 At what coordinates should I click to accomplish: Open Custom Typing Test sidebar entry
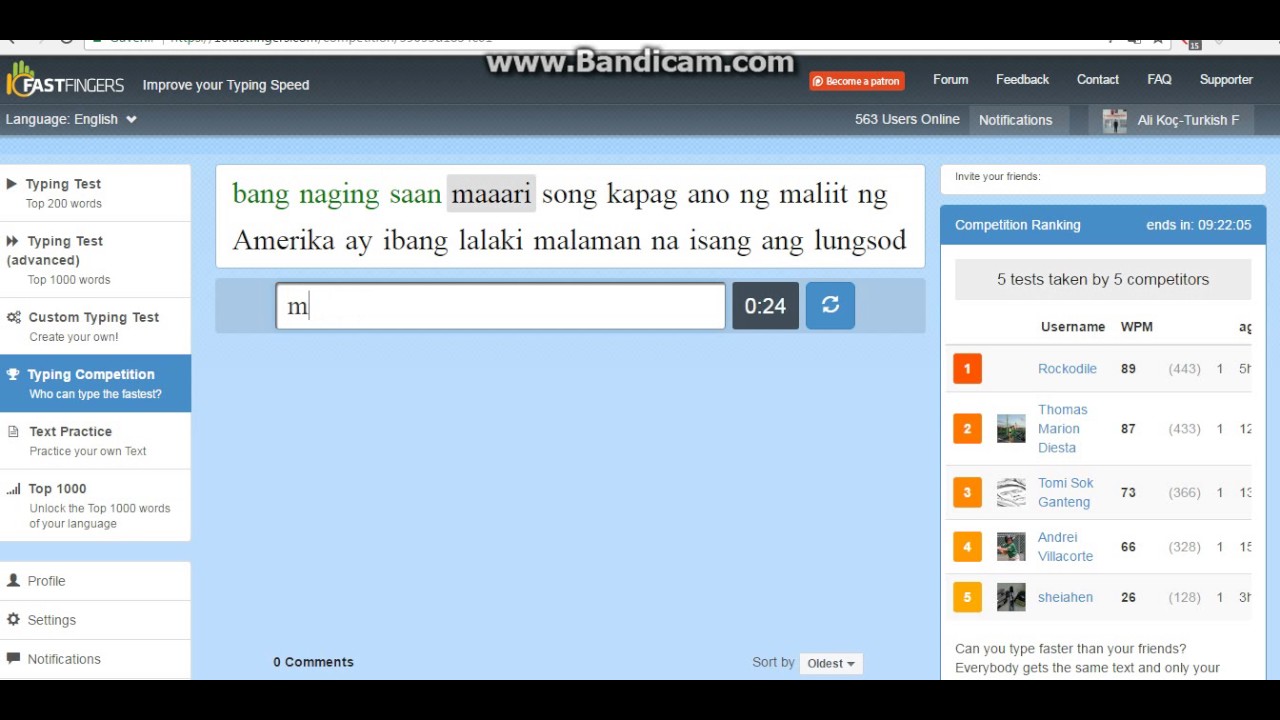click(95, 326)
